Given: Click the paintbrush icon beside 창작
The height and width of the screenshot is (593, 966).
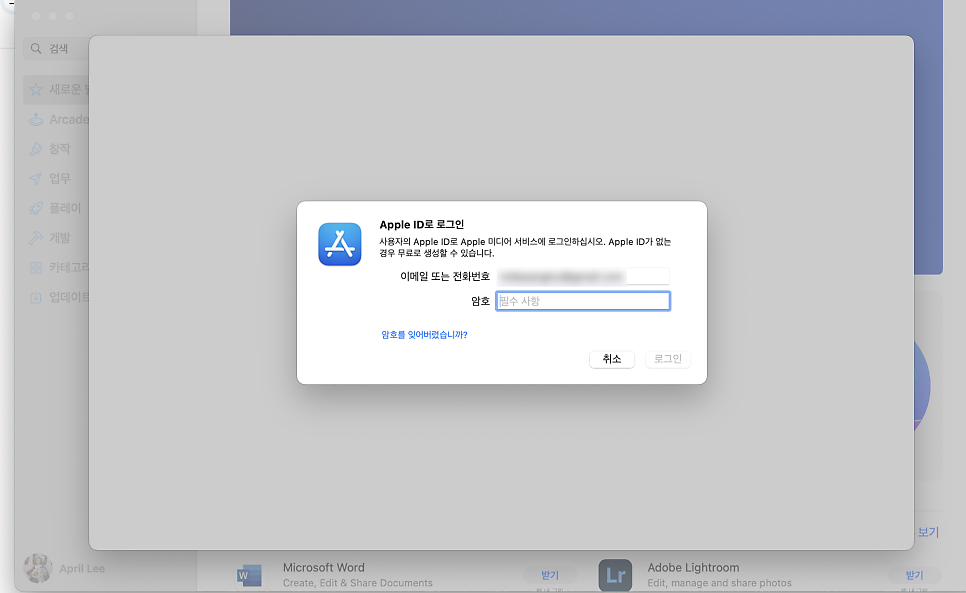Looking at the screenshot, I should [36, 148].
